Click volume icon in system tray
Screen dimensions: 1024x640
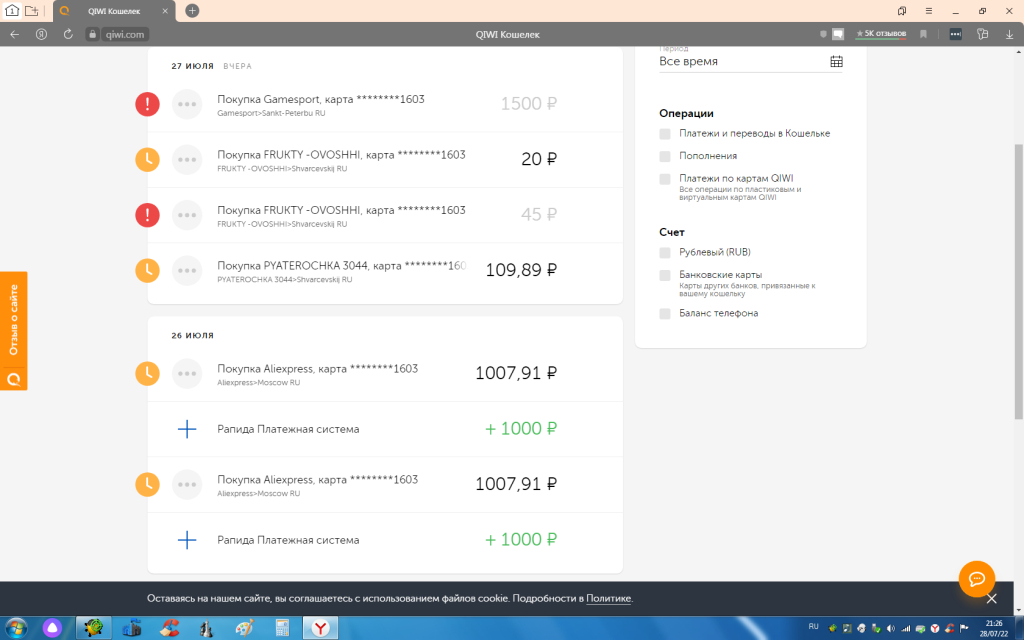891,628
